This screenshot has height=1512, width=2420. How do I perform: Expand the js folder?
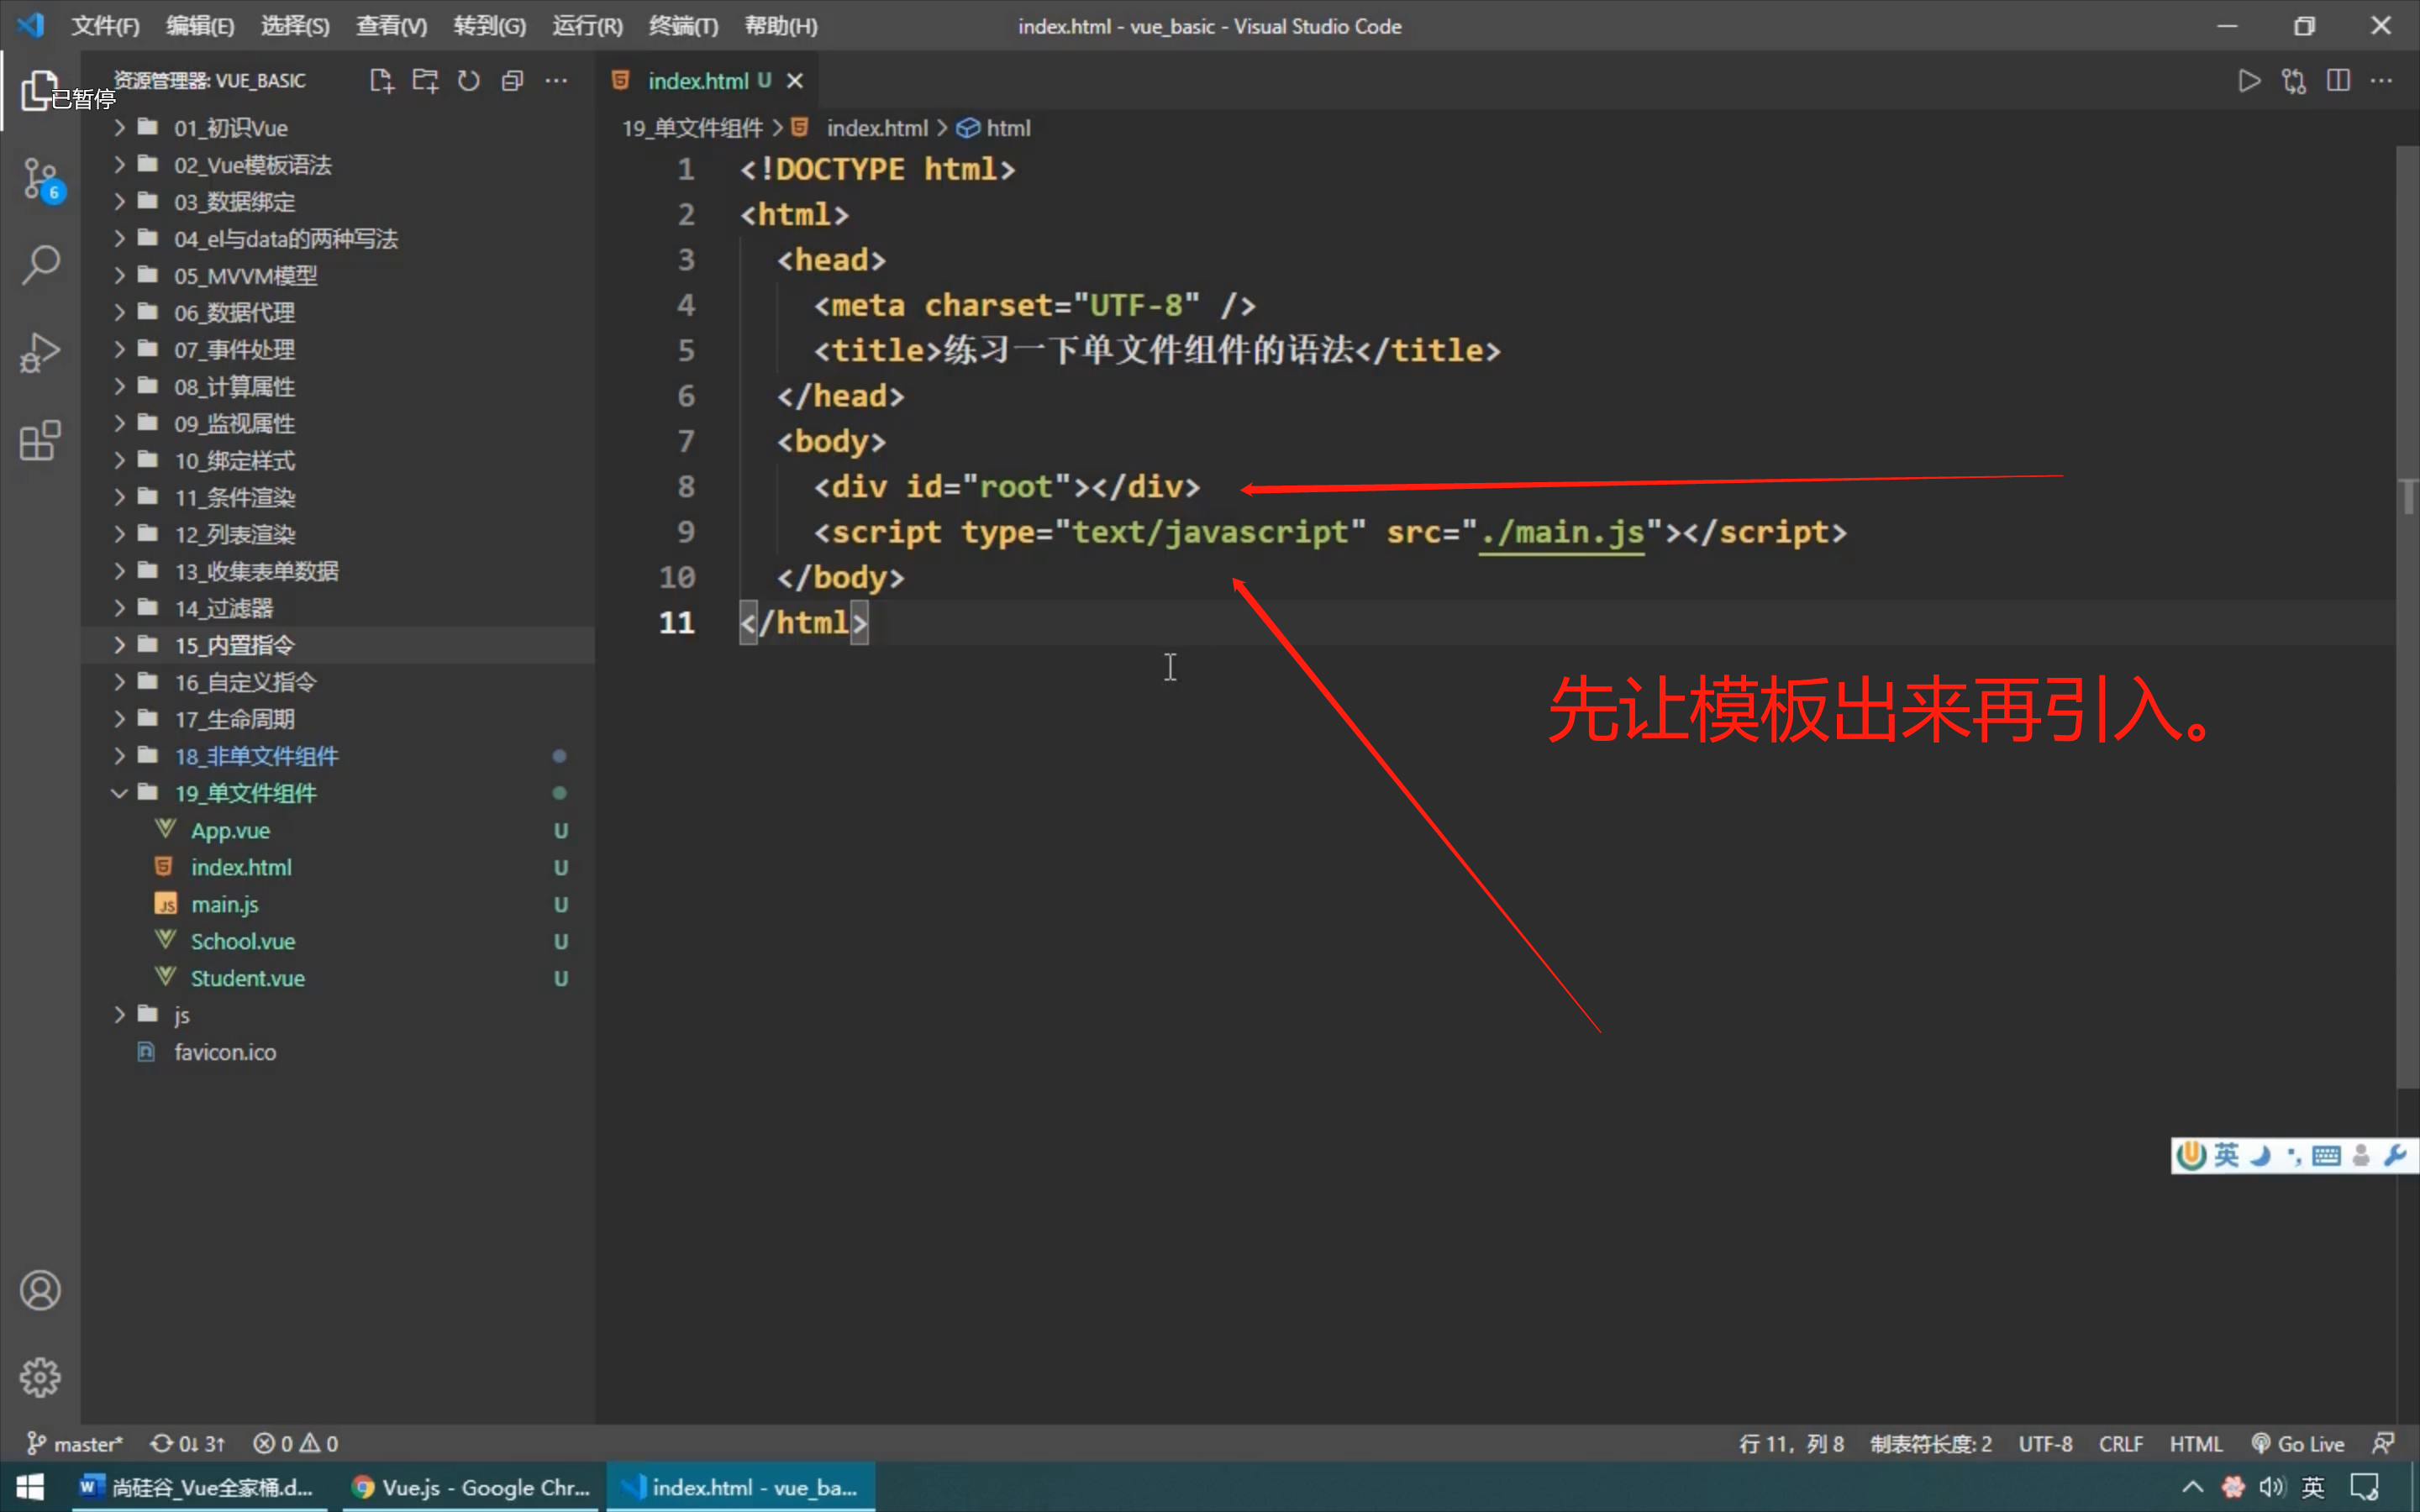pyautogui.click(x=338, y=1015)
